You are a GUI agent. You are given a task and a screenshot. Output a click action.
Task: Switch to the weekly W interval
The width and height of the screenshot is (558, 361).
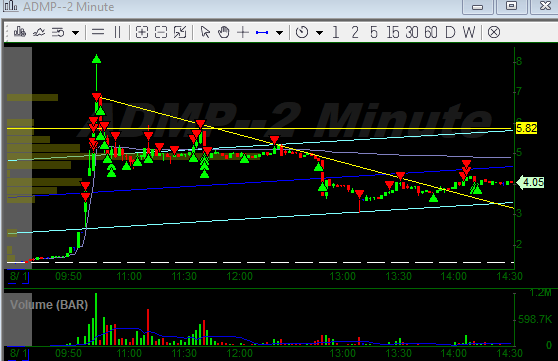click(469, 32)
